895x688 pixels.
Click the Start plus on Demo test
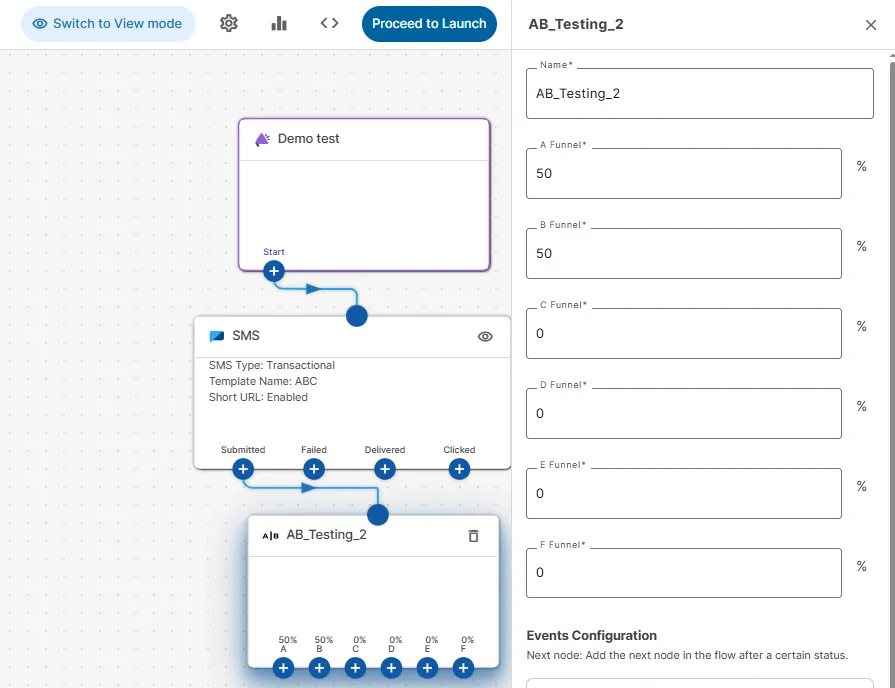click(274, 270)
